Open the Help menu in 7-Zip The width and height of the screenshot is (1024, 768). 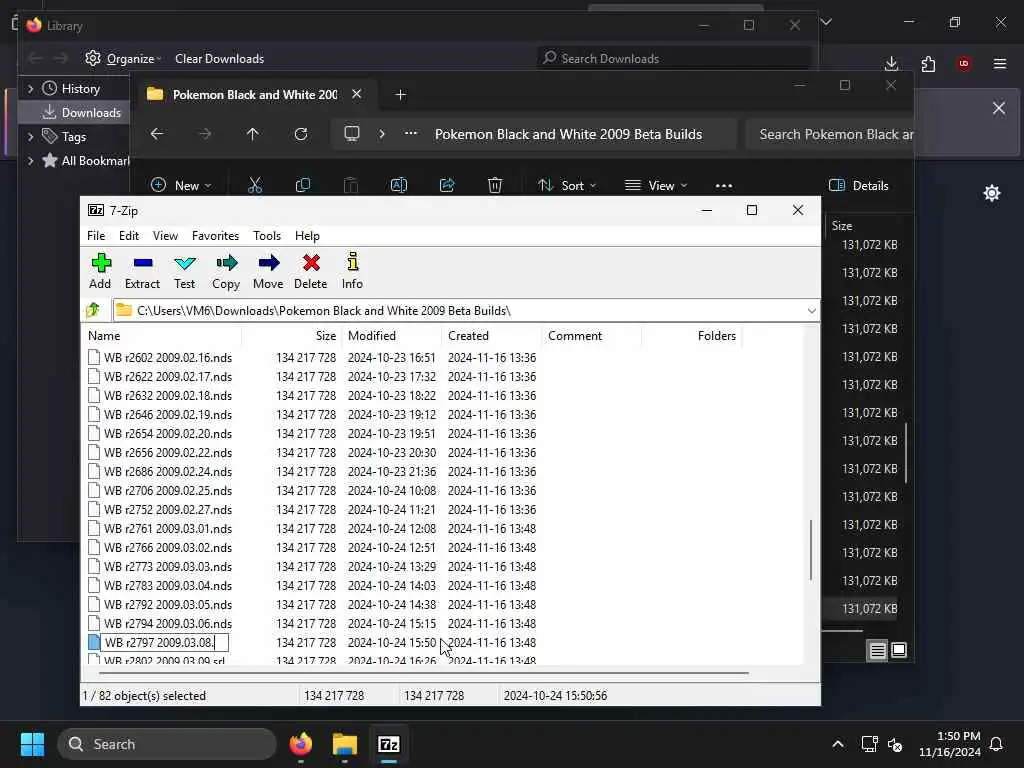click(308, 236)
